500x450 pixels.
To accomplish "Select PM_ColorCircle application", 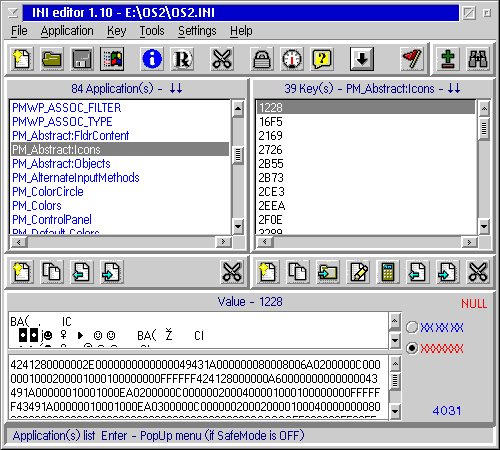I will (120, 192).
